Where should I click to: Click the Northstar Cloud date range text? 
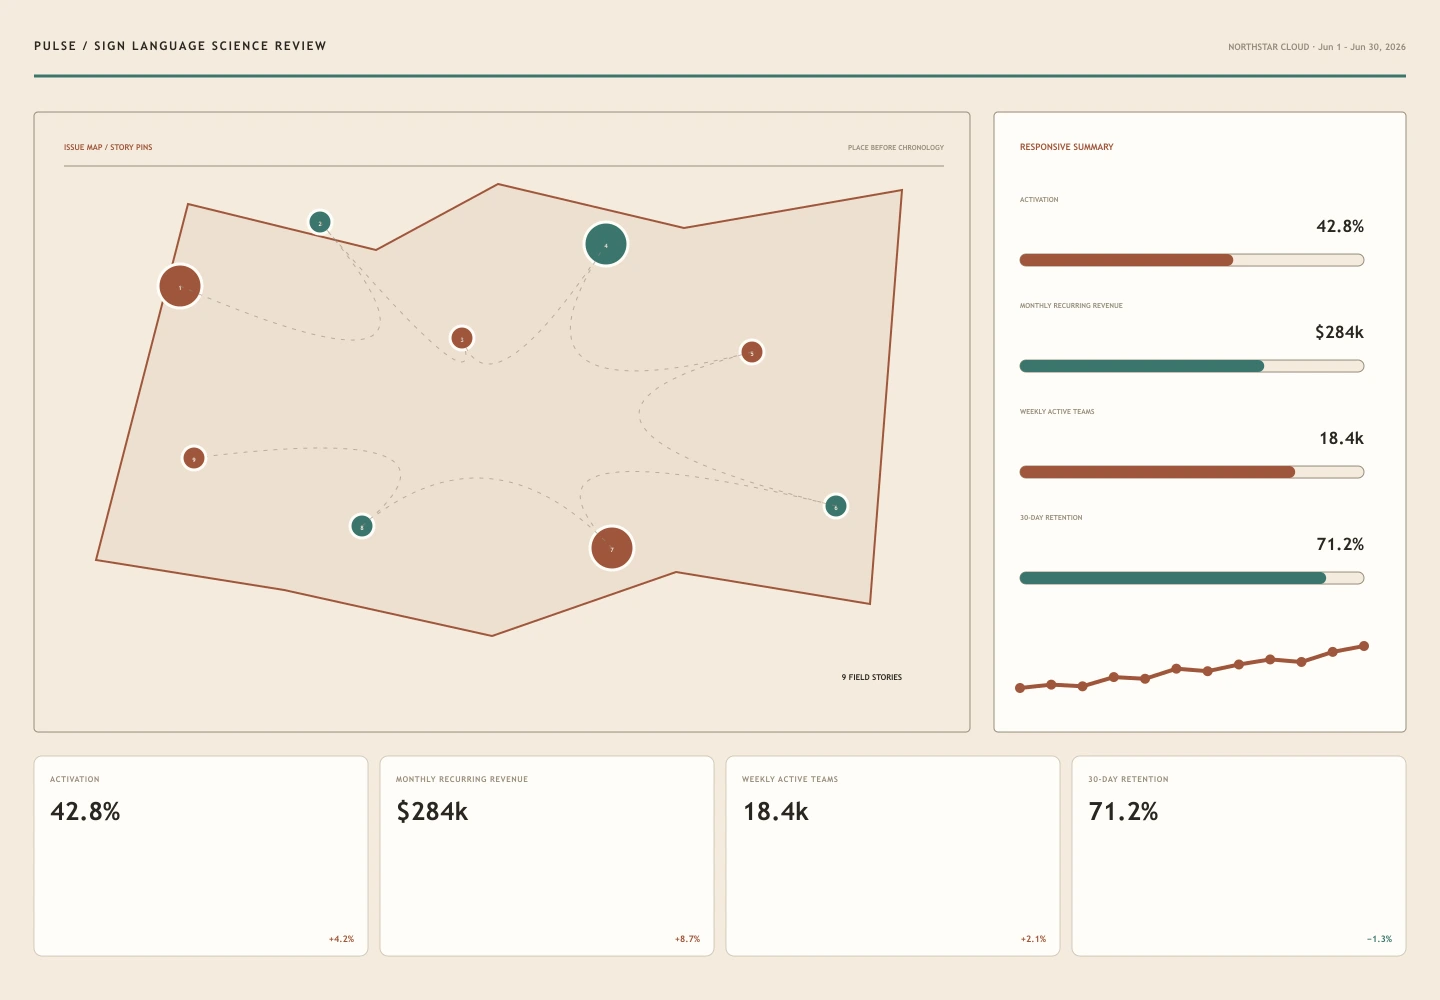click(x=1317, y=47)
